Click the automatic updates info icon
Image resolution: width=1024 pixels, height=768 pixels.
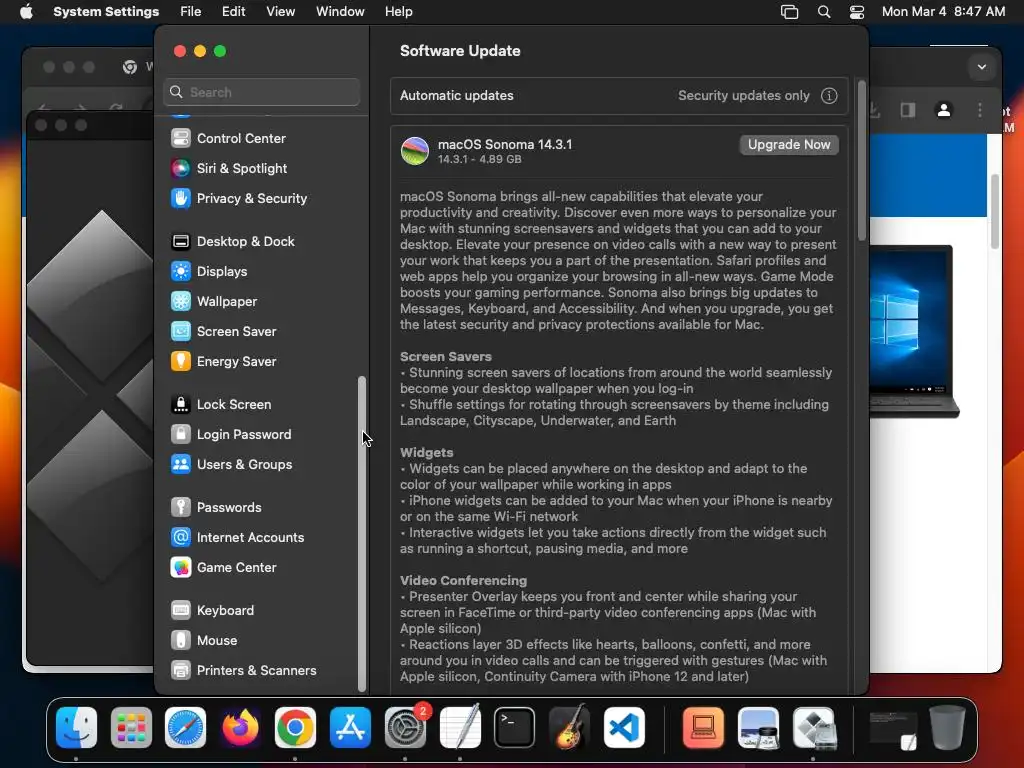pos(829,96)
